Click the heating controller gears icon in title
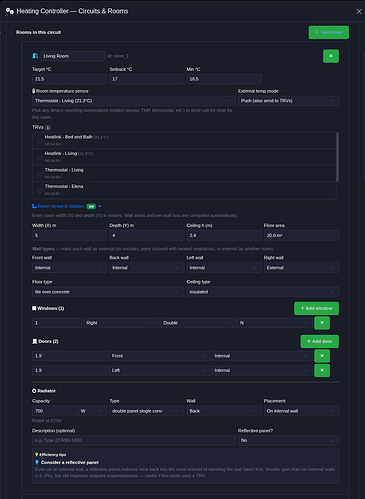Image resolution: width=365 pixels, height=499 pixels. pos(10,11)
